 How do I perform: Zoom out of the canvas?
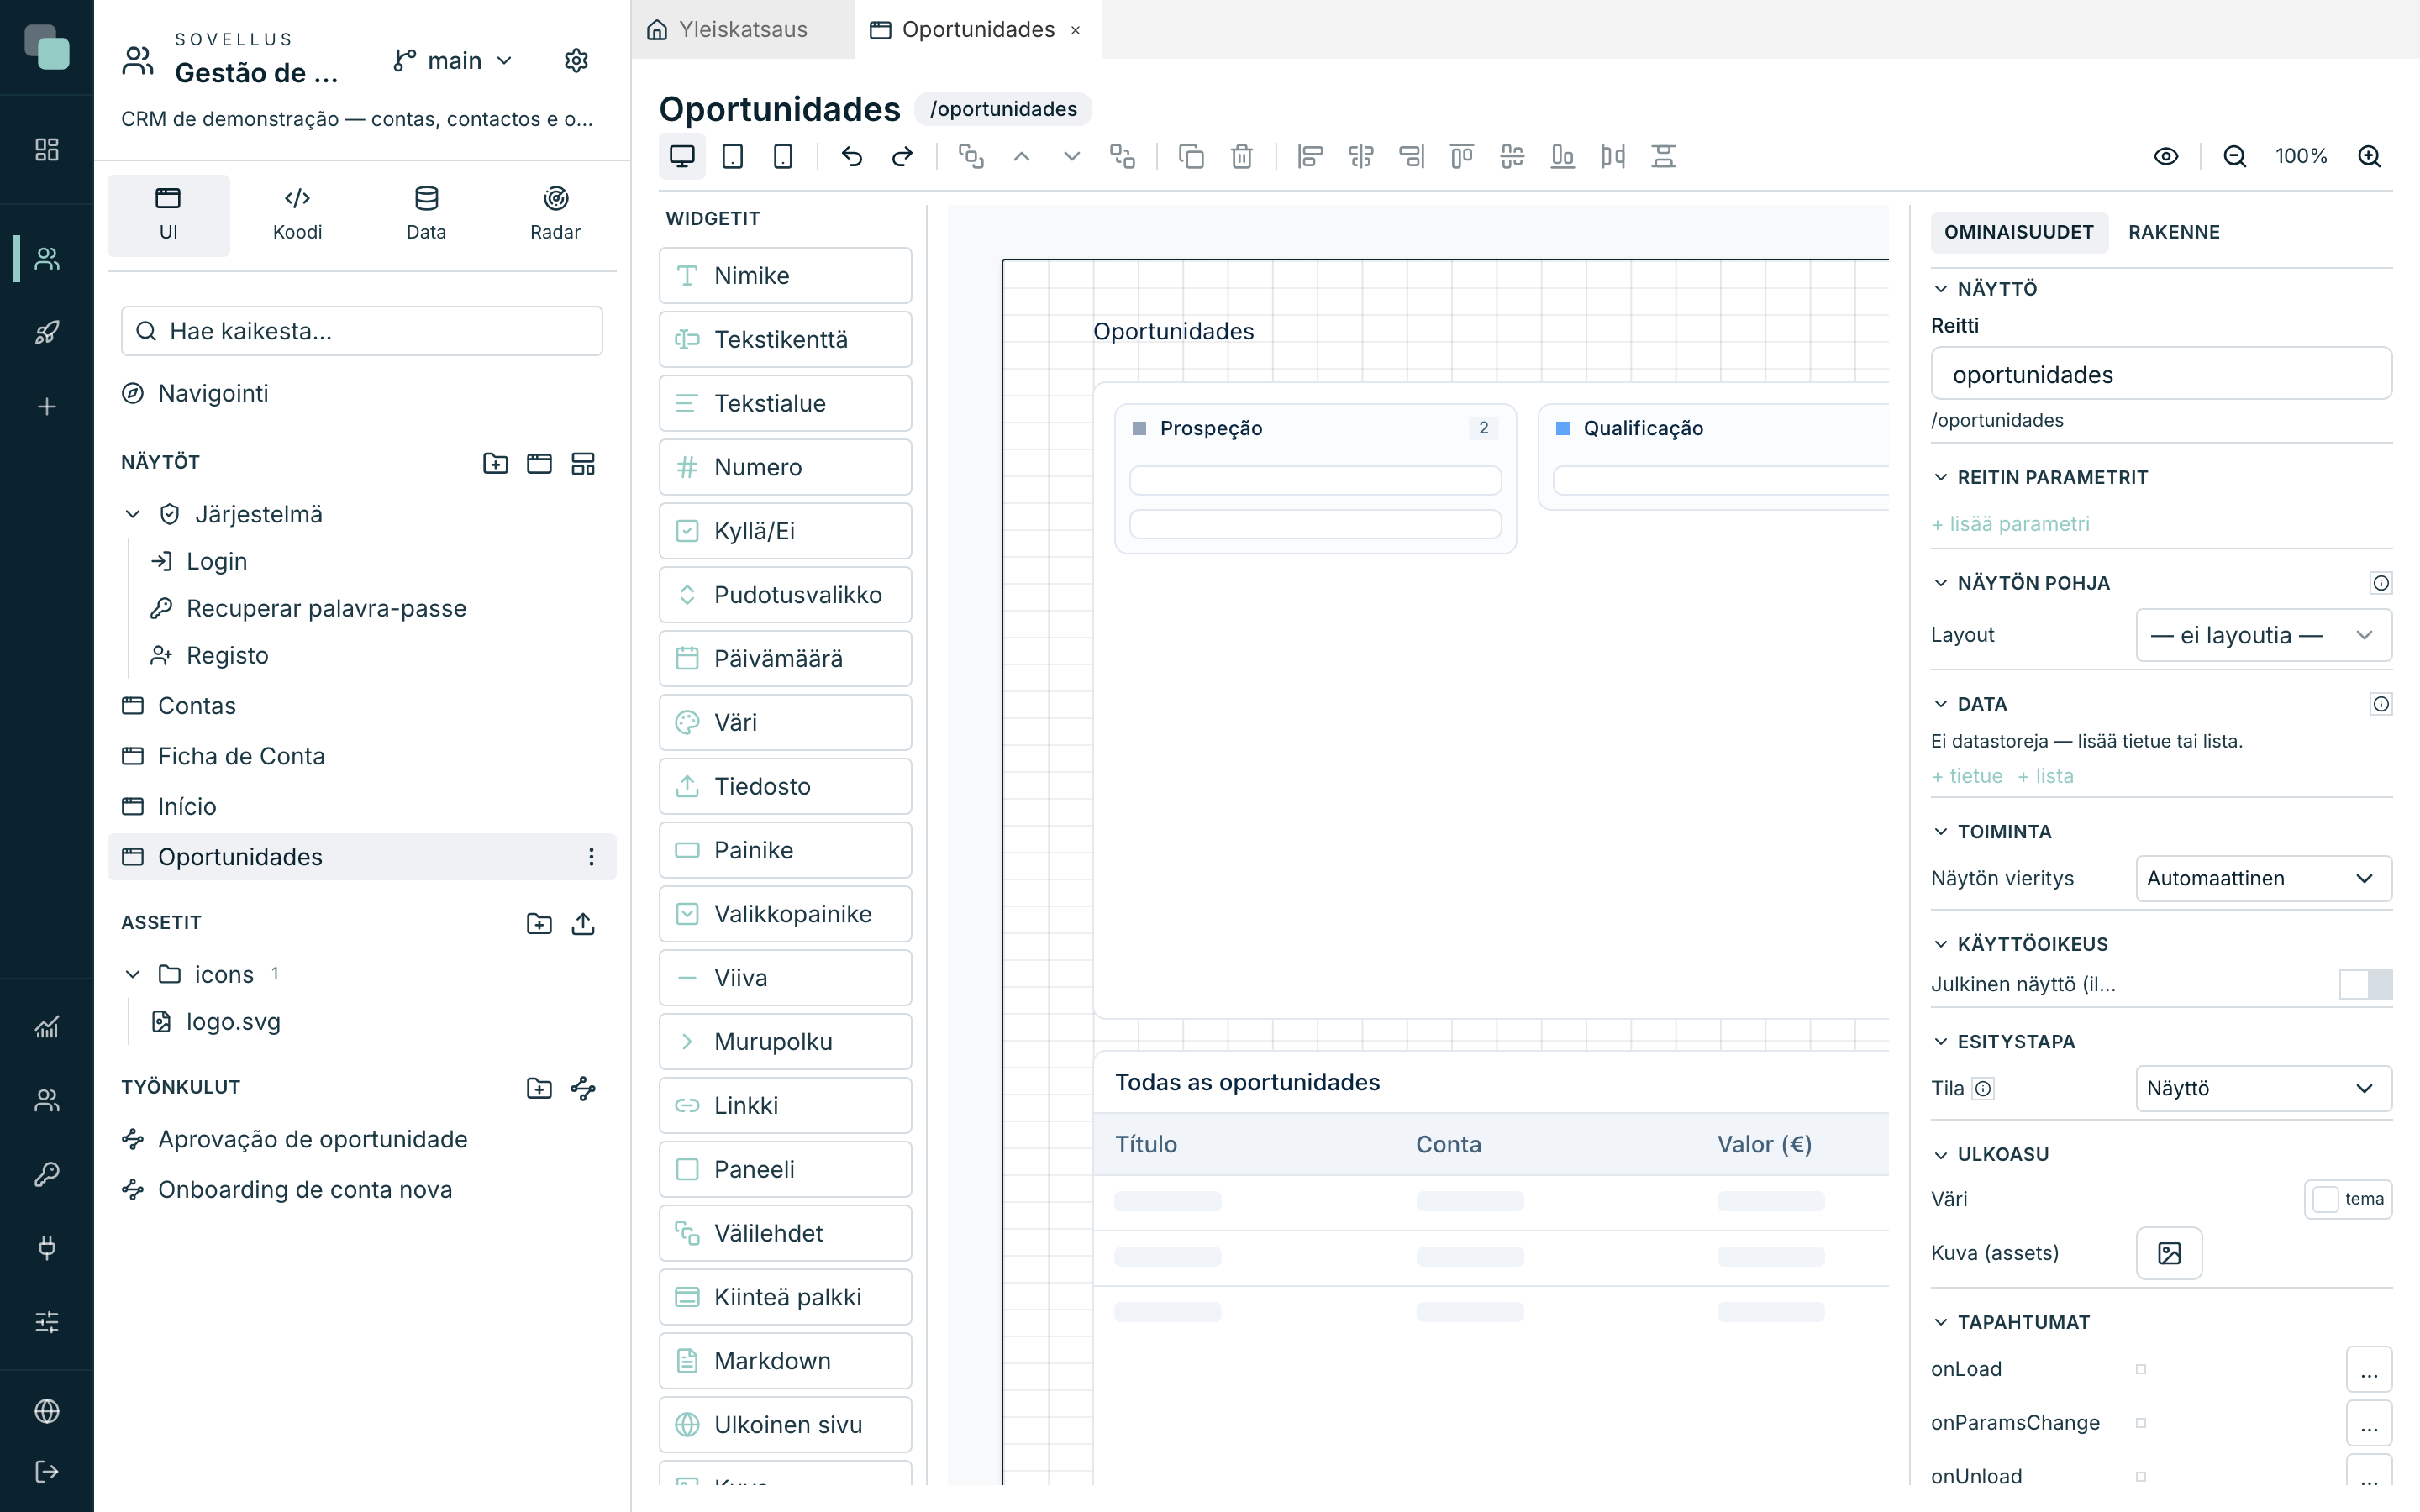tap(2235, 156)
